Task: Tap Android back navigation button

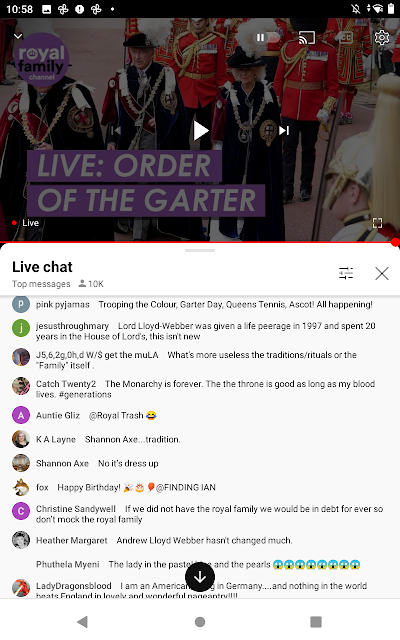Action: (83, 622)
